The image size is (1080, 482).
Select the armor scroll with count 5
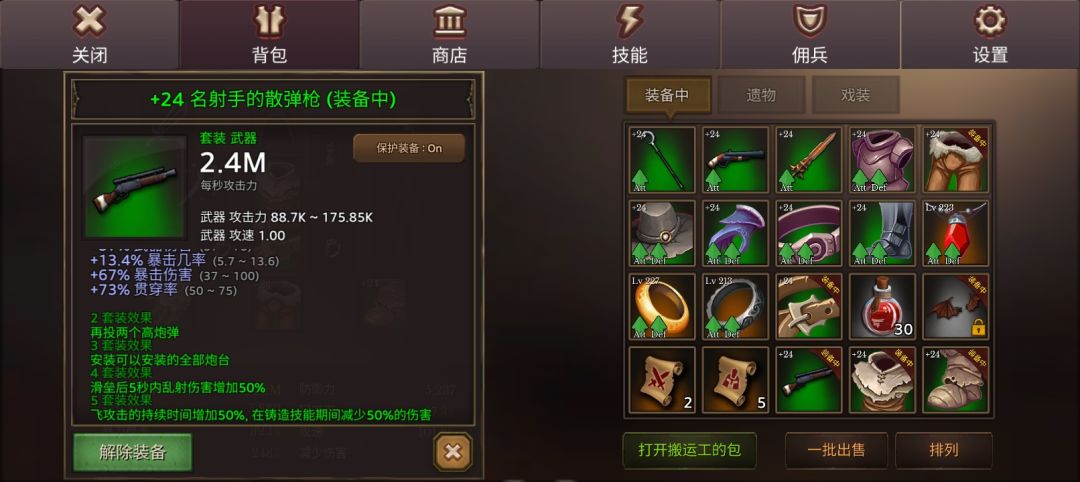(x=735, y=379)
